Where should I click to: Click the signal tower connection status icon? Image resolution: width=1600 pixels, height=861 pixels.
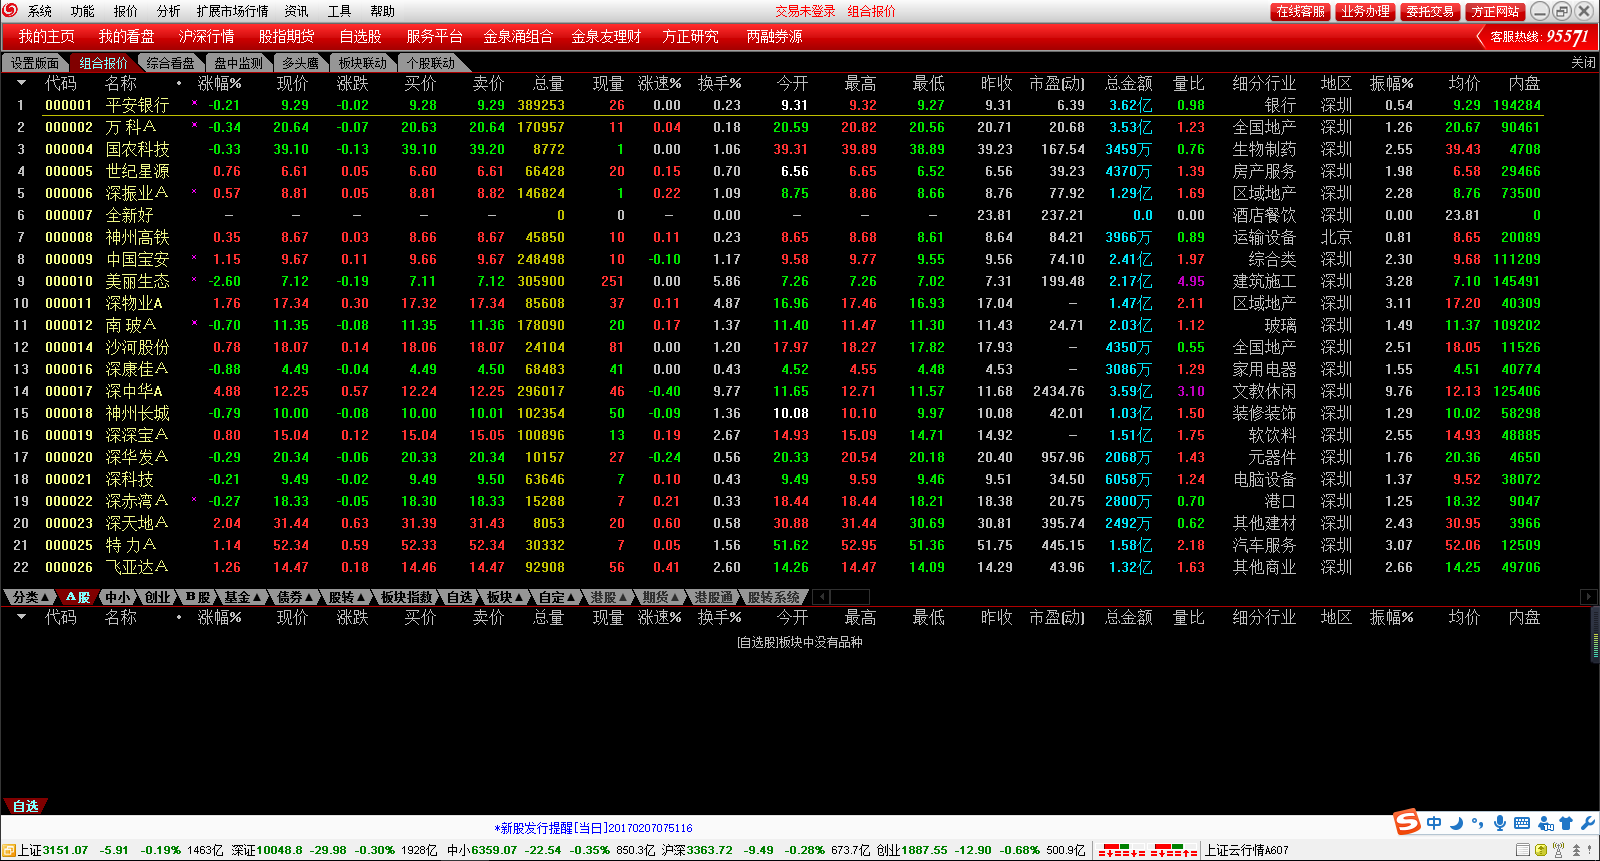click(1558, 850)
